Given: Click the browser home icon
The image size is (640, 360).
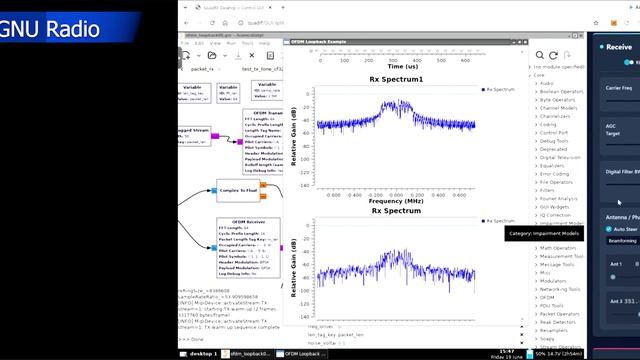Looking at the screenshot, I should coord(225,23).
